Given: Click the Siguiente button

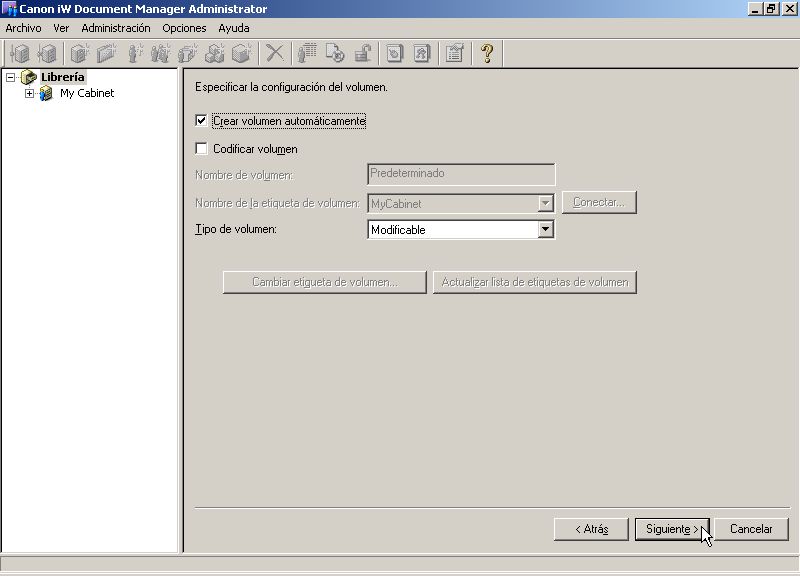Looking at the screenshot, I should coord(672,529).
